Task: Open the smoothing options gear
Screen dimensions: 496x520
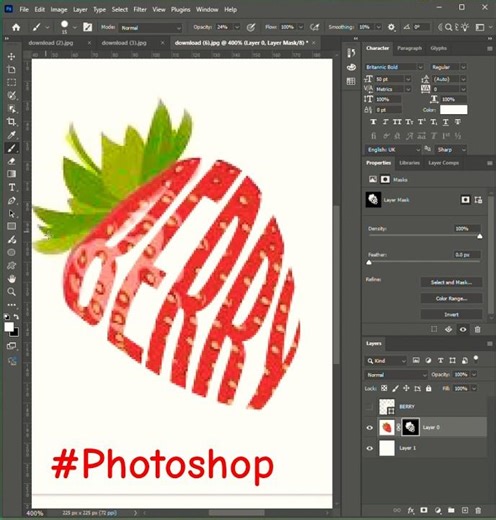Action: 391,27
